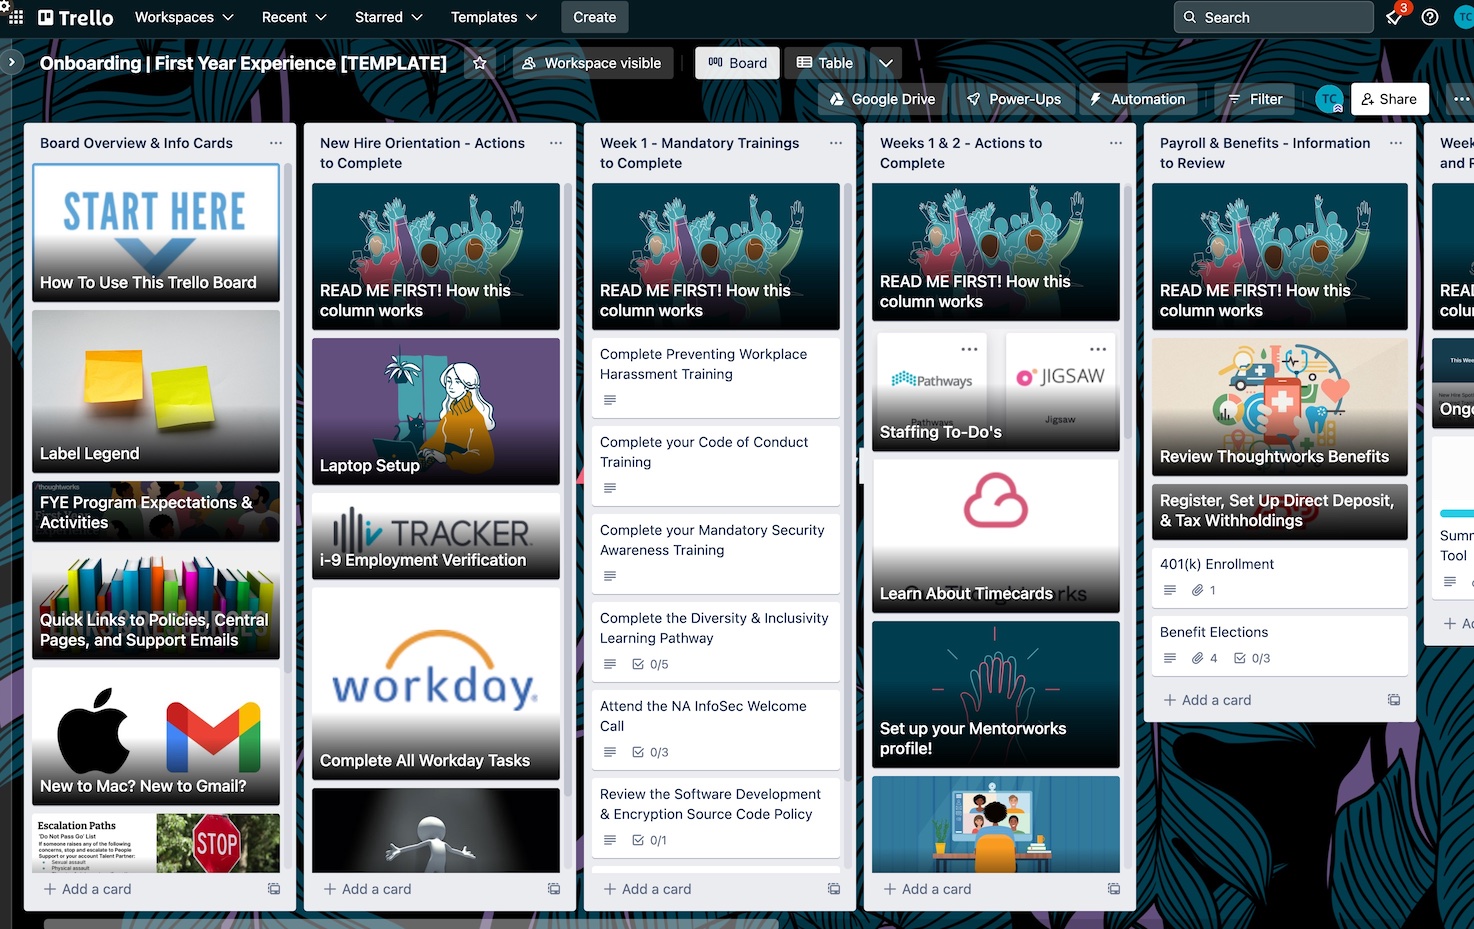The image size is (1474, 929).
Task: Open the Workspaces dropdown menu
Action: (x=184, y=17)
